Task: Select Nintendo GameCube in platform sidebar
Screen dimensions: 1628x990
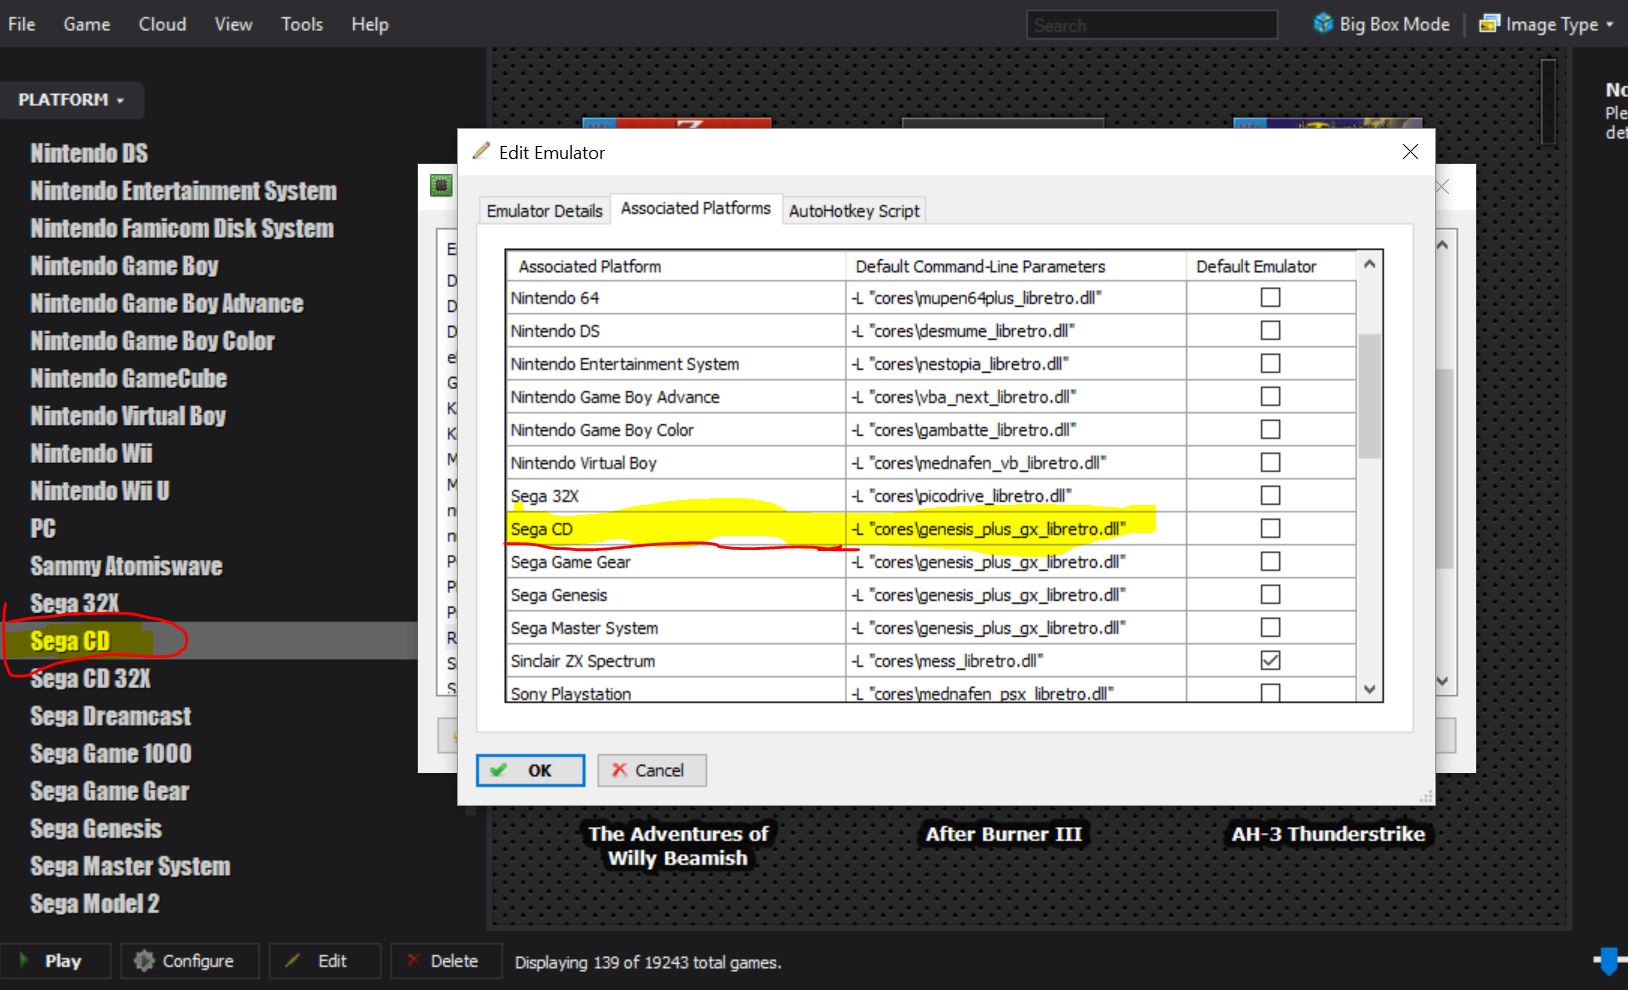Action: pos(129,378)
